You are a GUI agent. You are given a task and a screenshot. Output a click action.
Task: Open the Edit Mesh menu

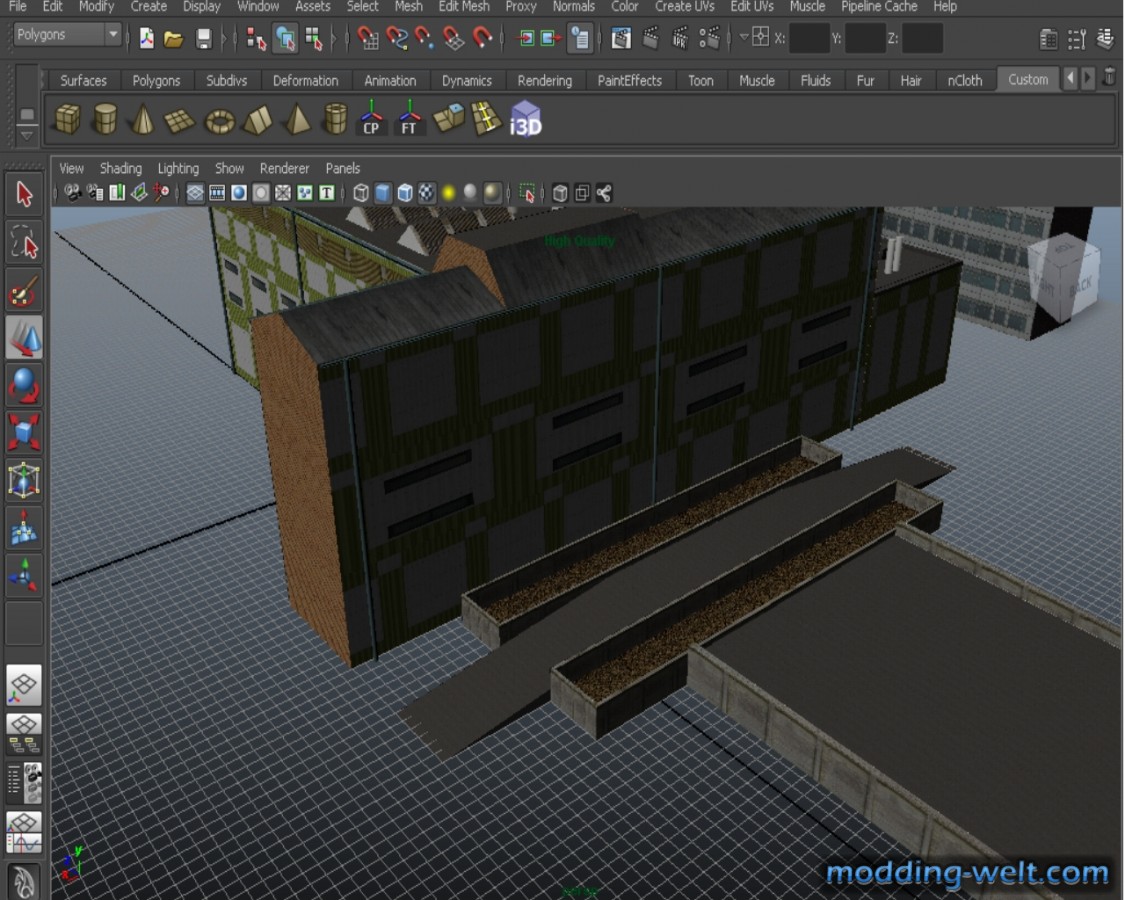click(463, 6)
